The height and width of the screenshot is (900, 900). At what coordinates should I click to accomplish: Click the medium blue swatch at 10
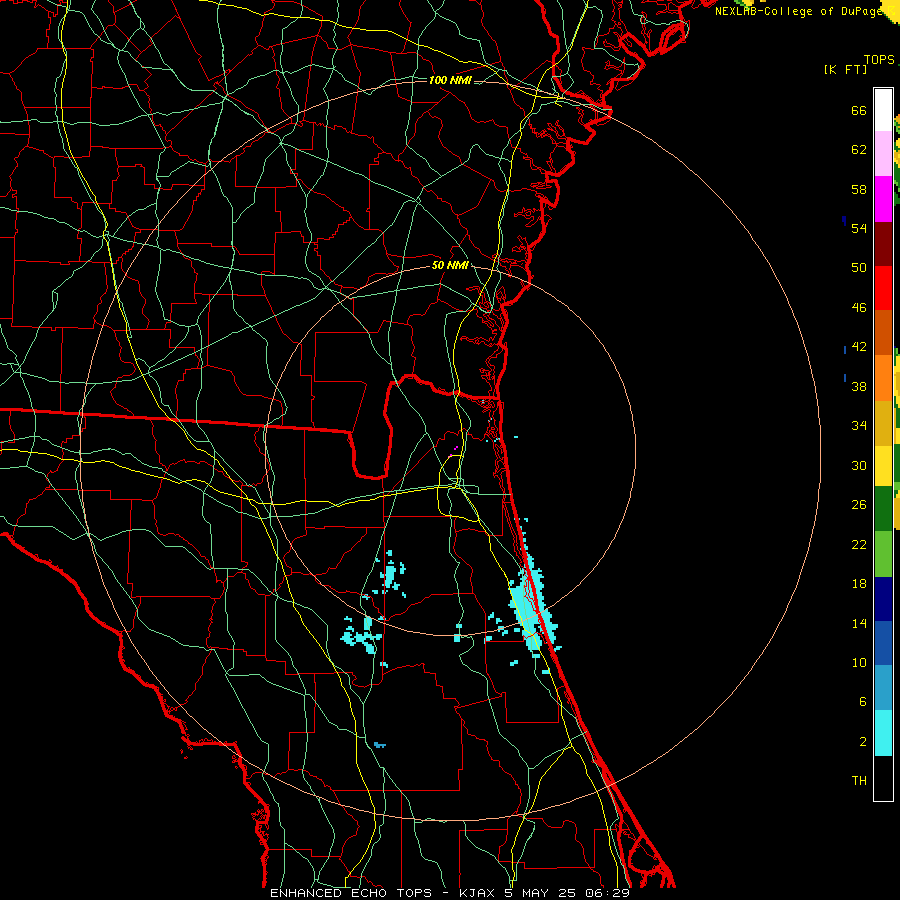click(x=883, y=643)
